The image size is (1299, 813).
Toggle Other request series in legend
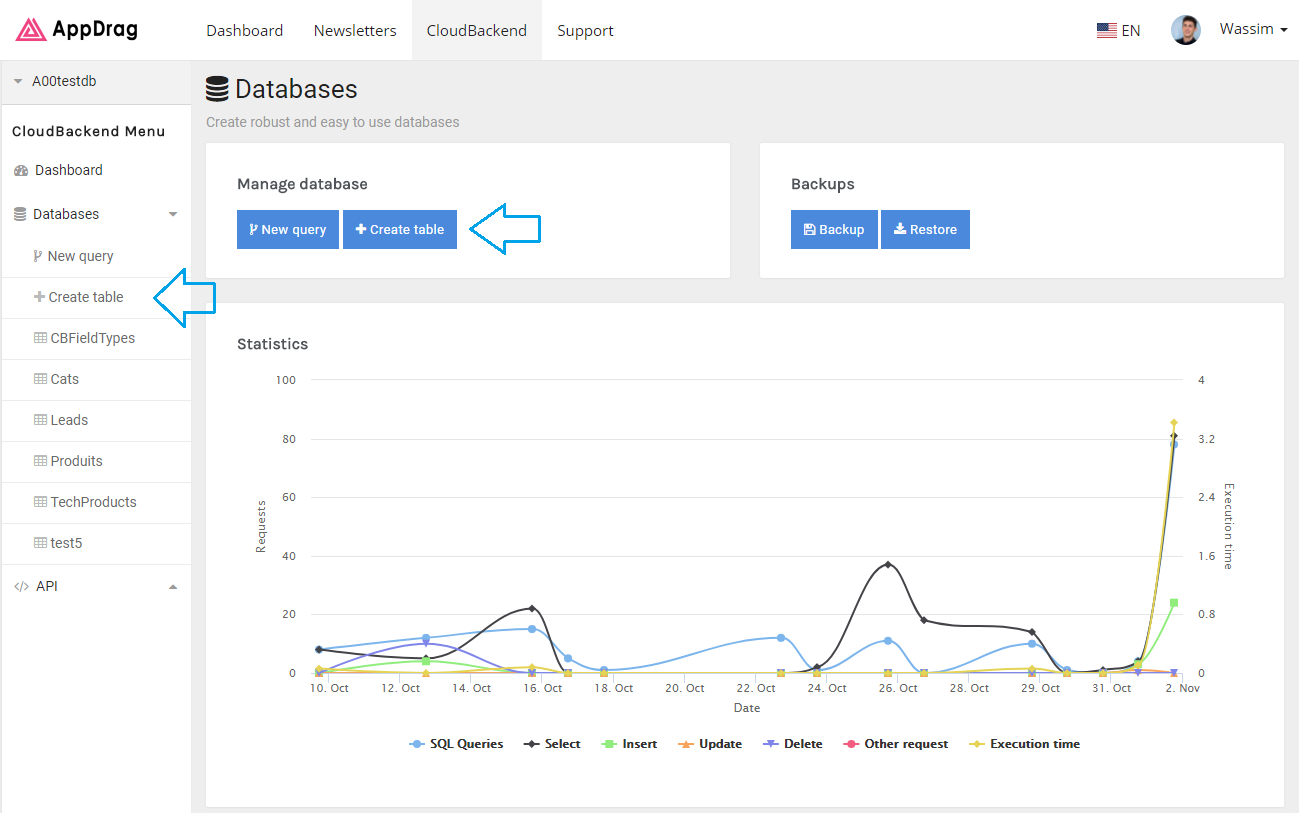tap(896, 744)
